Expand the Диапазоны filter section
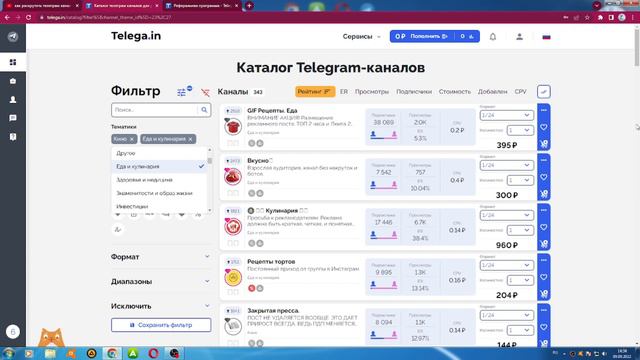Viewport: 640px width, 360px height. pos(161,282)
